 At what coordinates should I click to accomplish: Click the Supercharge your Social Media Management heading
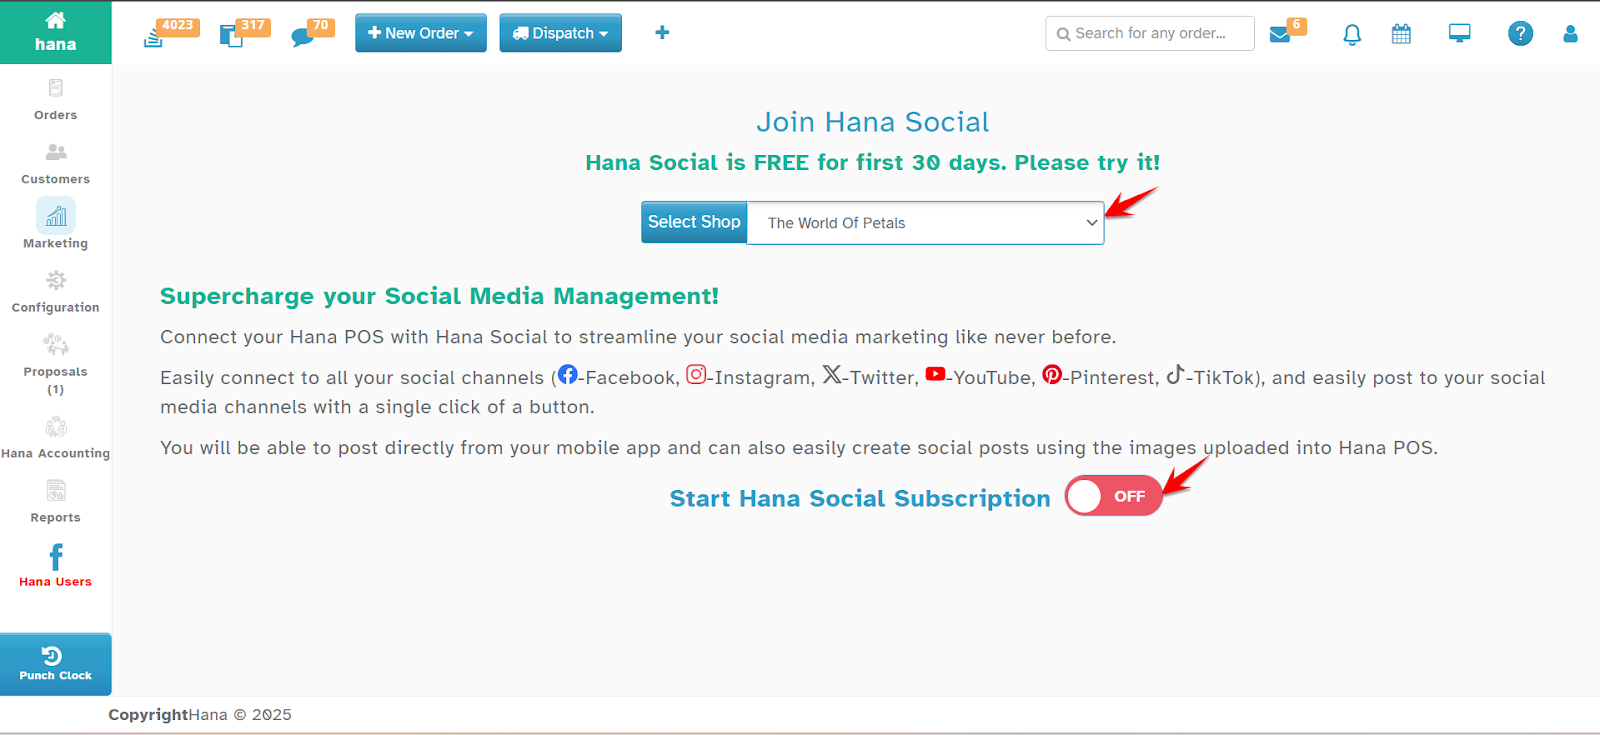click(x=439, y=296)
